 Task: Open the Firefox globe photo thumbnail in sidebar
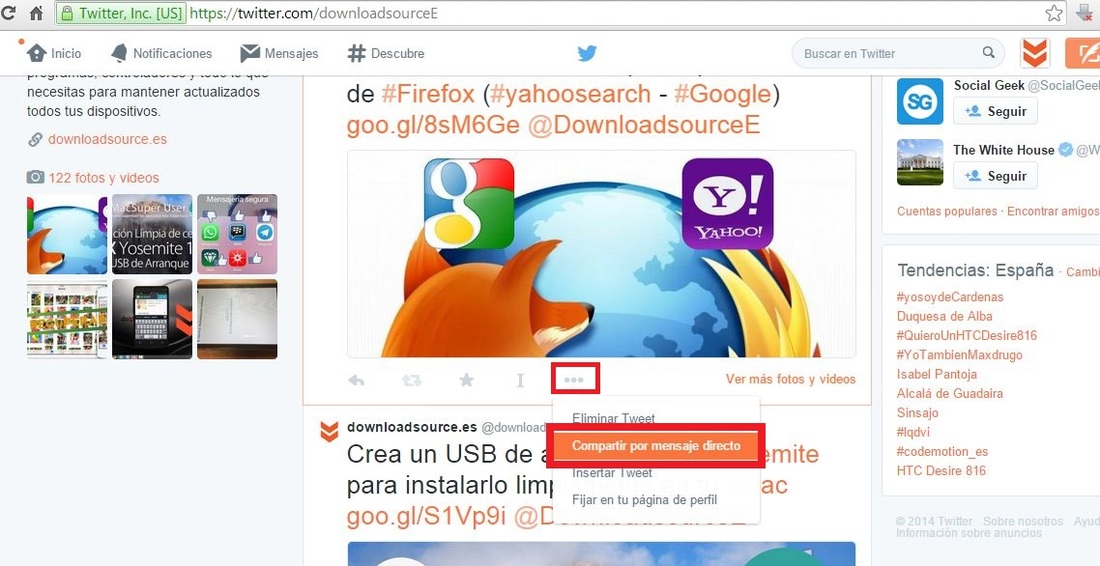(67, 234)
